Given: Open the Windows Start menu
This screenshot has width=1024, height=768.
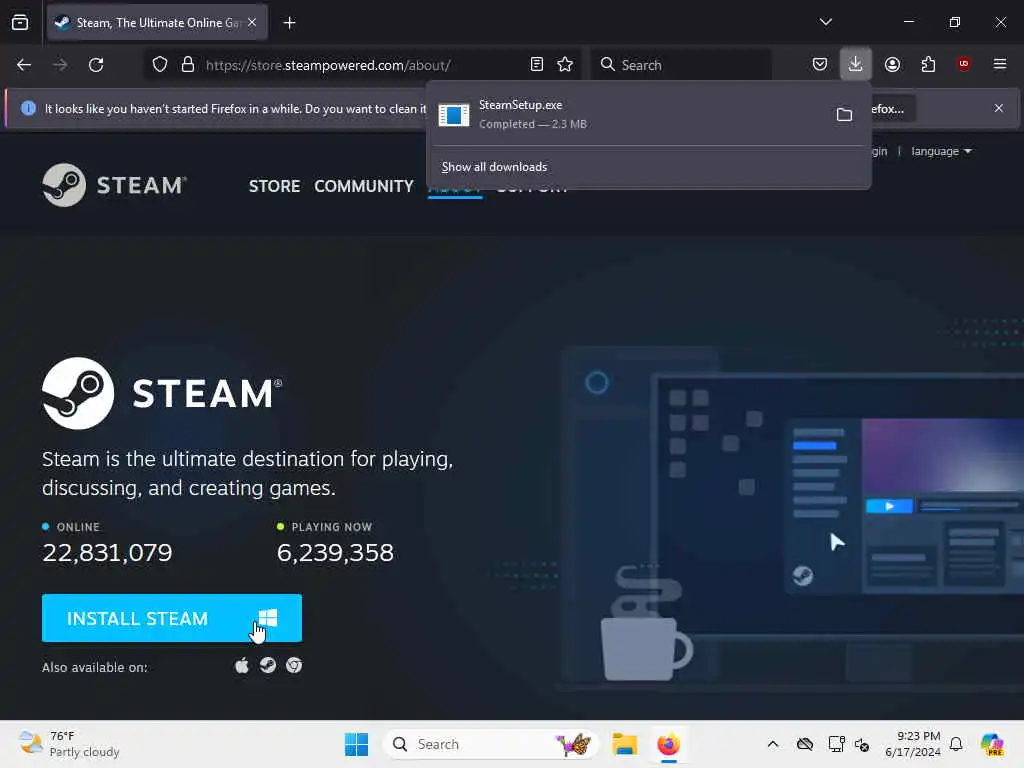Looking at the screenshot, I should tap(356, 744).
